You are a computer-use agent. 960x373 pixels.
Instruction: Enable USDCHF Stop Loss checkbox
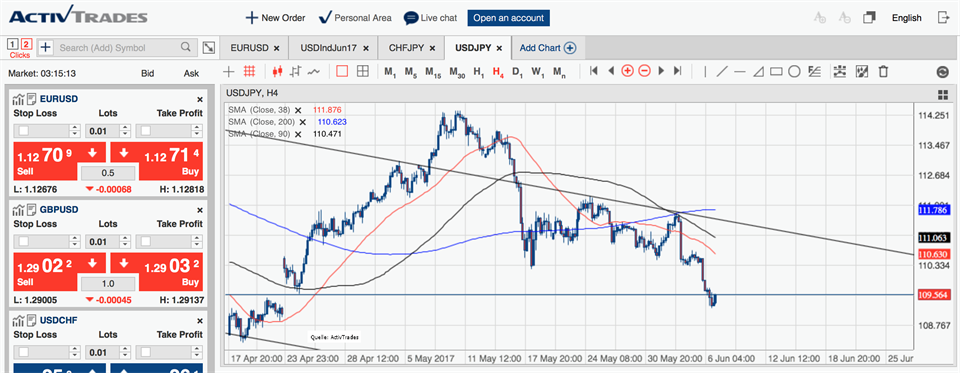(x=23, y=352)
